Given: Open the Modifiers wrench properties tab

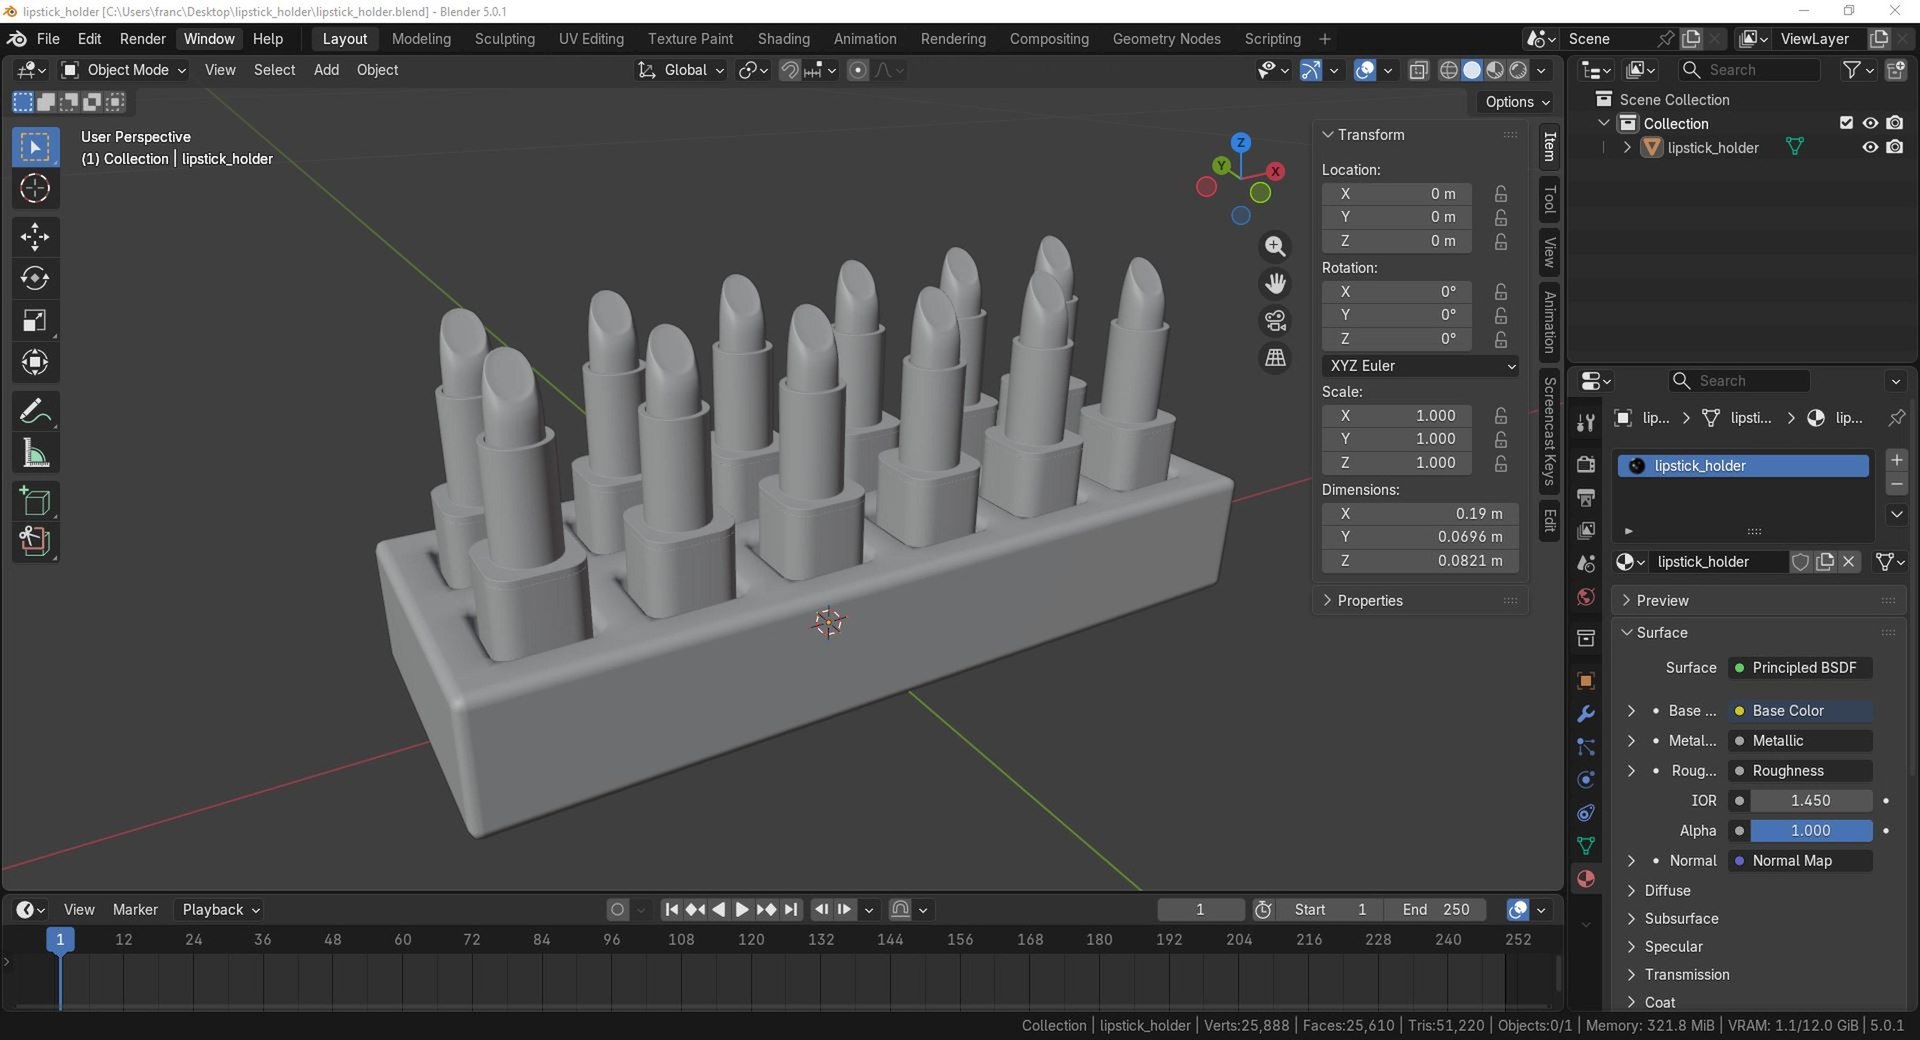Looking at the screenshot, I should 1585,714.
